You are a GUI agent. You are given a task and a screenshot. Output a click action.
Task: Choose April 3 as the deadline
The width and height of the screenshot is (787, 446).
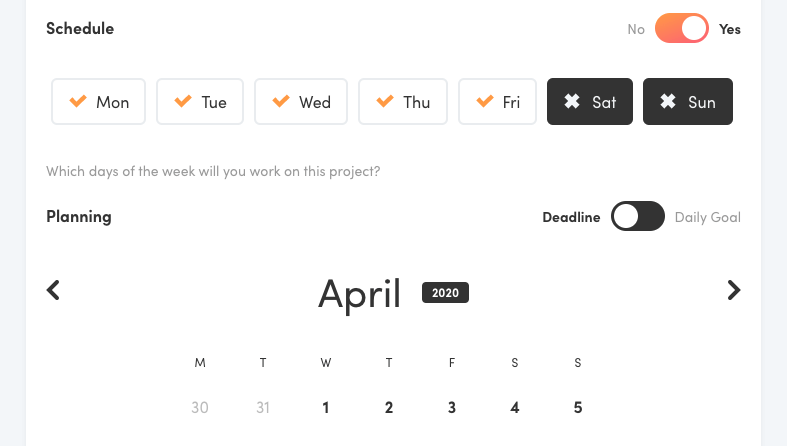pyautogui.click(x=452, y=407)
